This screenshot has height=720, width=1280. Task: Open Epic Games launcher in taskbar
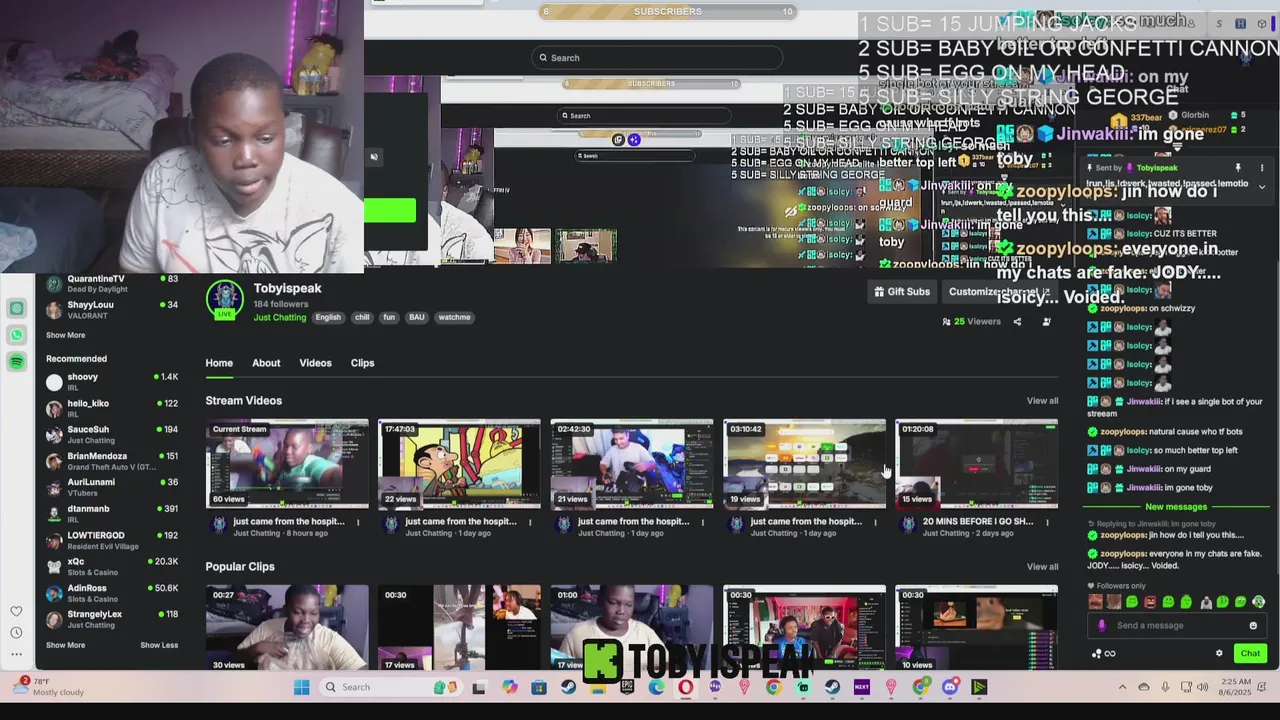(628, 687)
